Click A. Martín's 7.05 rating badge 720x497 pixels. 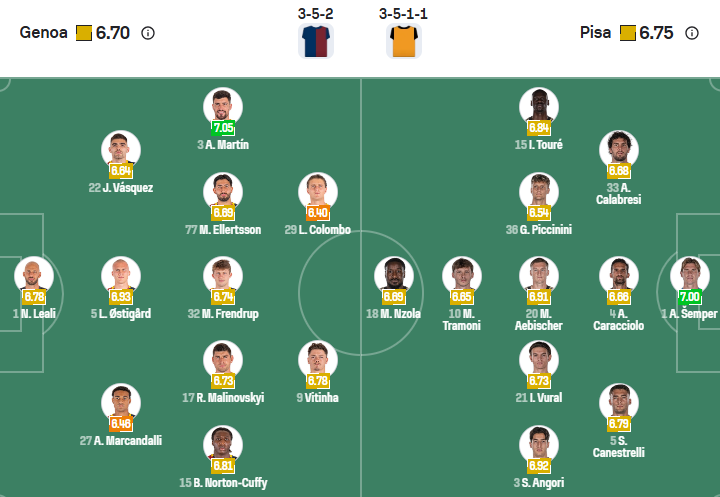[x=222, y=128]
